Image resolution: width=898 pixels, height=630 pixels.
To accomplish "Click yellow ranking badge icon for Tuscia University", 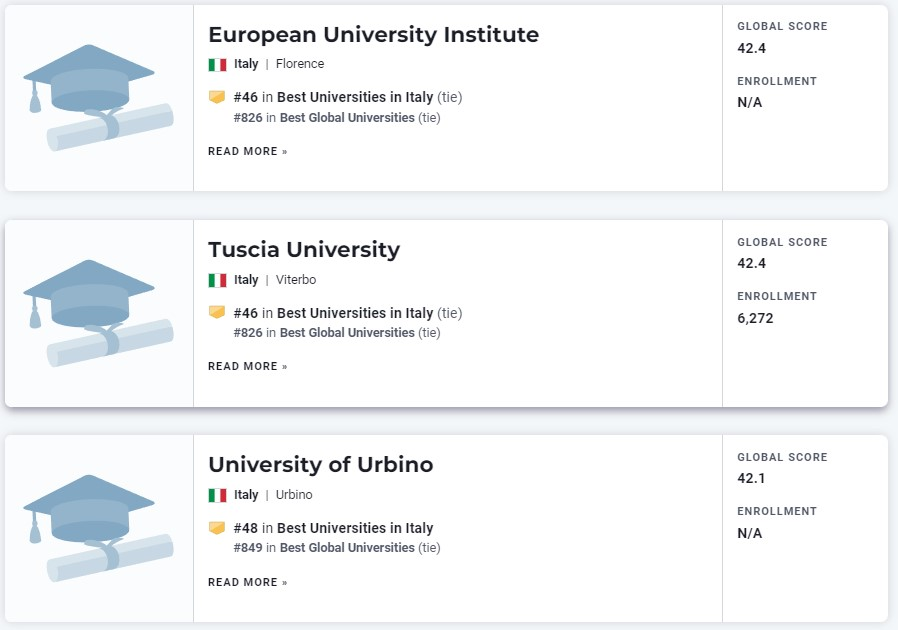I will 216,312.
